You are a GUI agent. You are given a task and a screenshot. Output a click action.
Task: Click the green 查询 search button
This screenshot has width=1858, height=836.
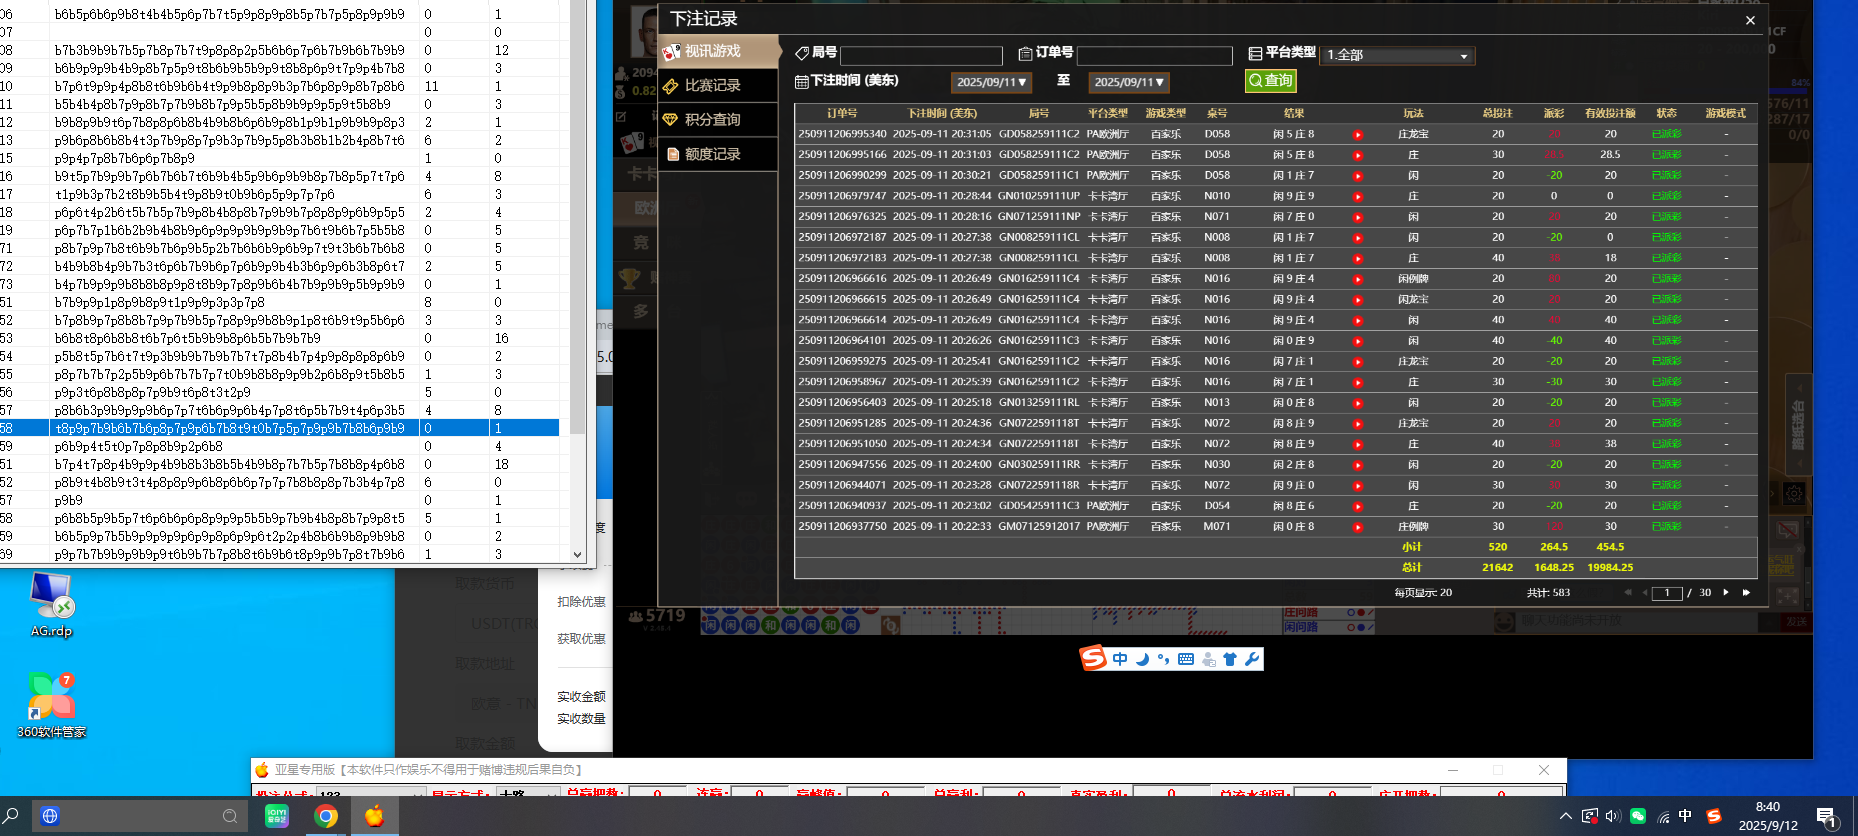tap(1270, 81)
